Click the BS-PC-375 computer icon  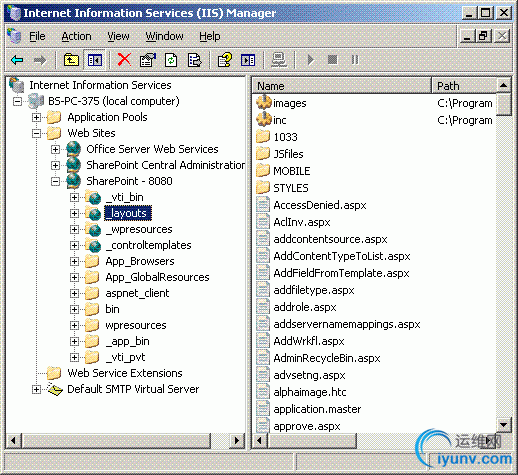[36, 101]
